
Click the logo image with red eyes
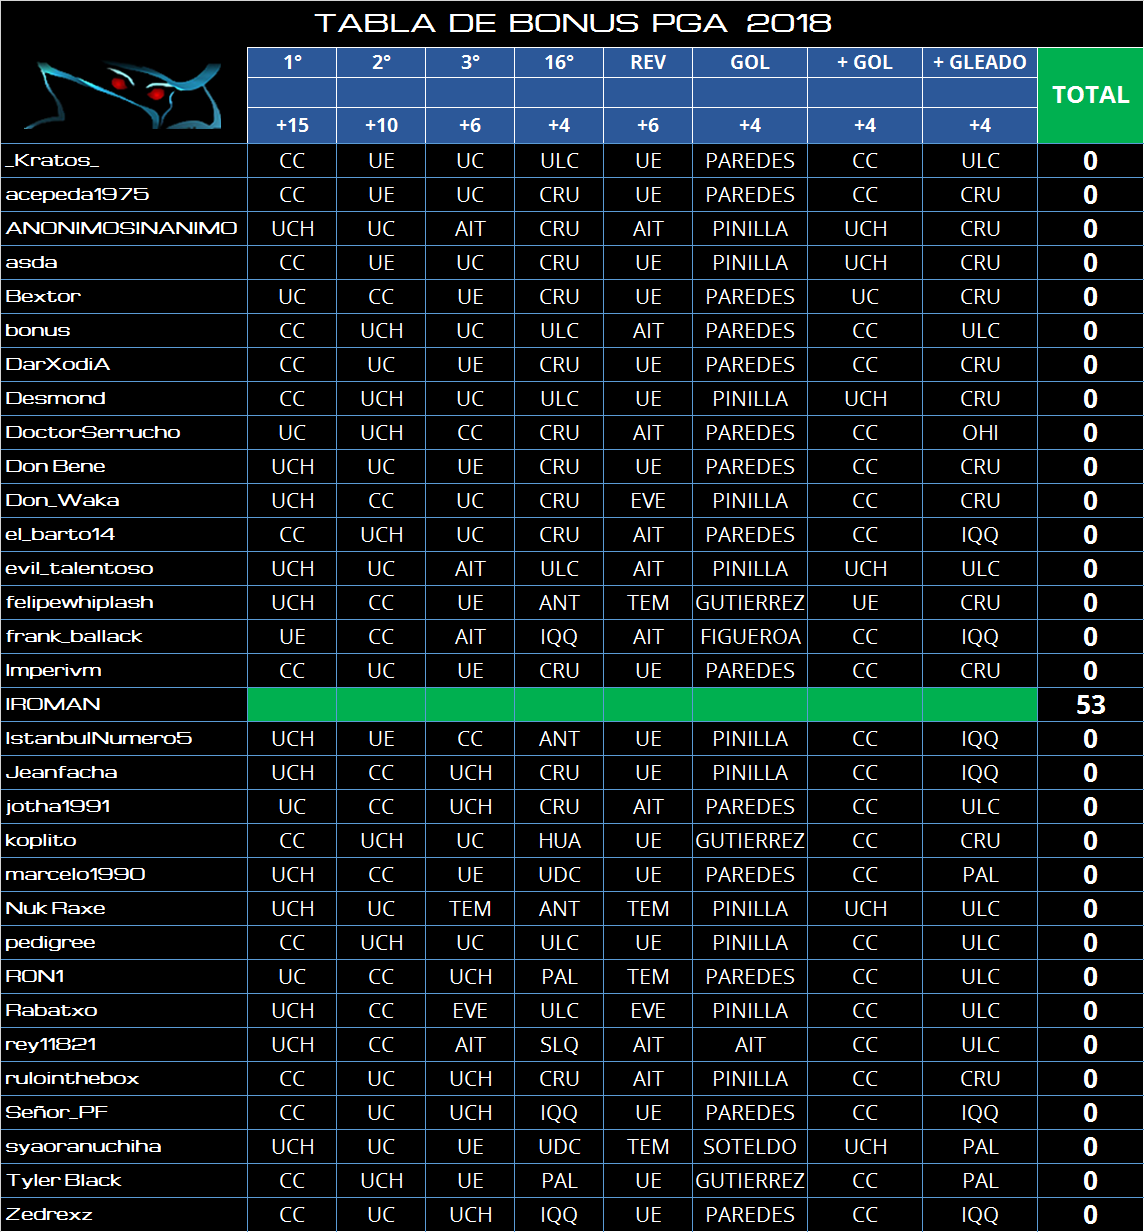coord(127,94)
